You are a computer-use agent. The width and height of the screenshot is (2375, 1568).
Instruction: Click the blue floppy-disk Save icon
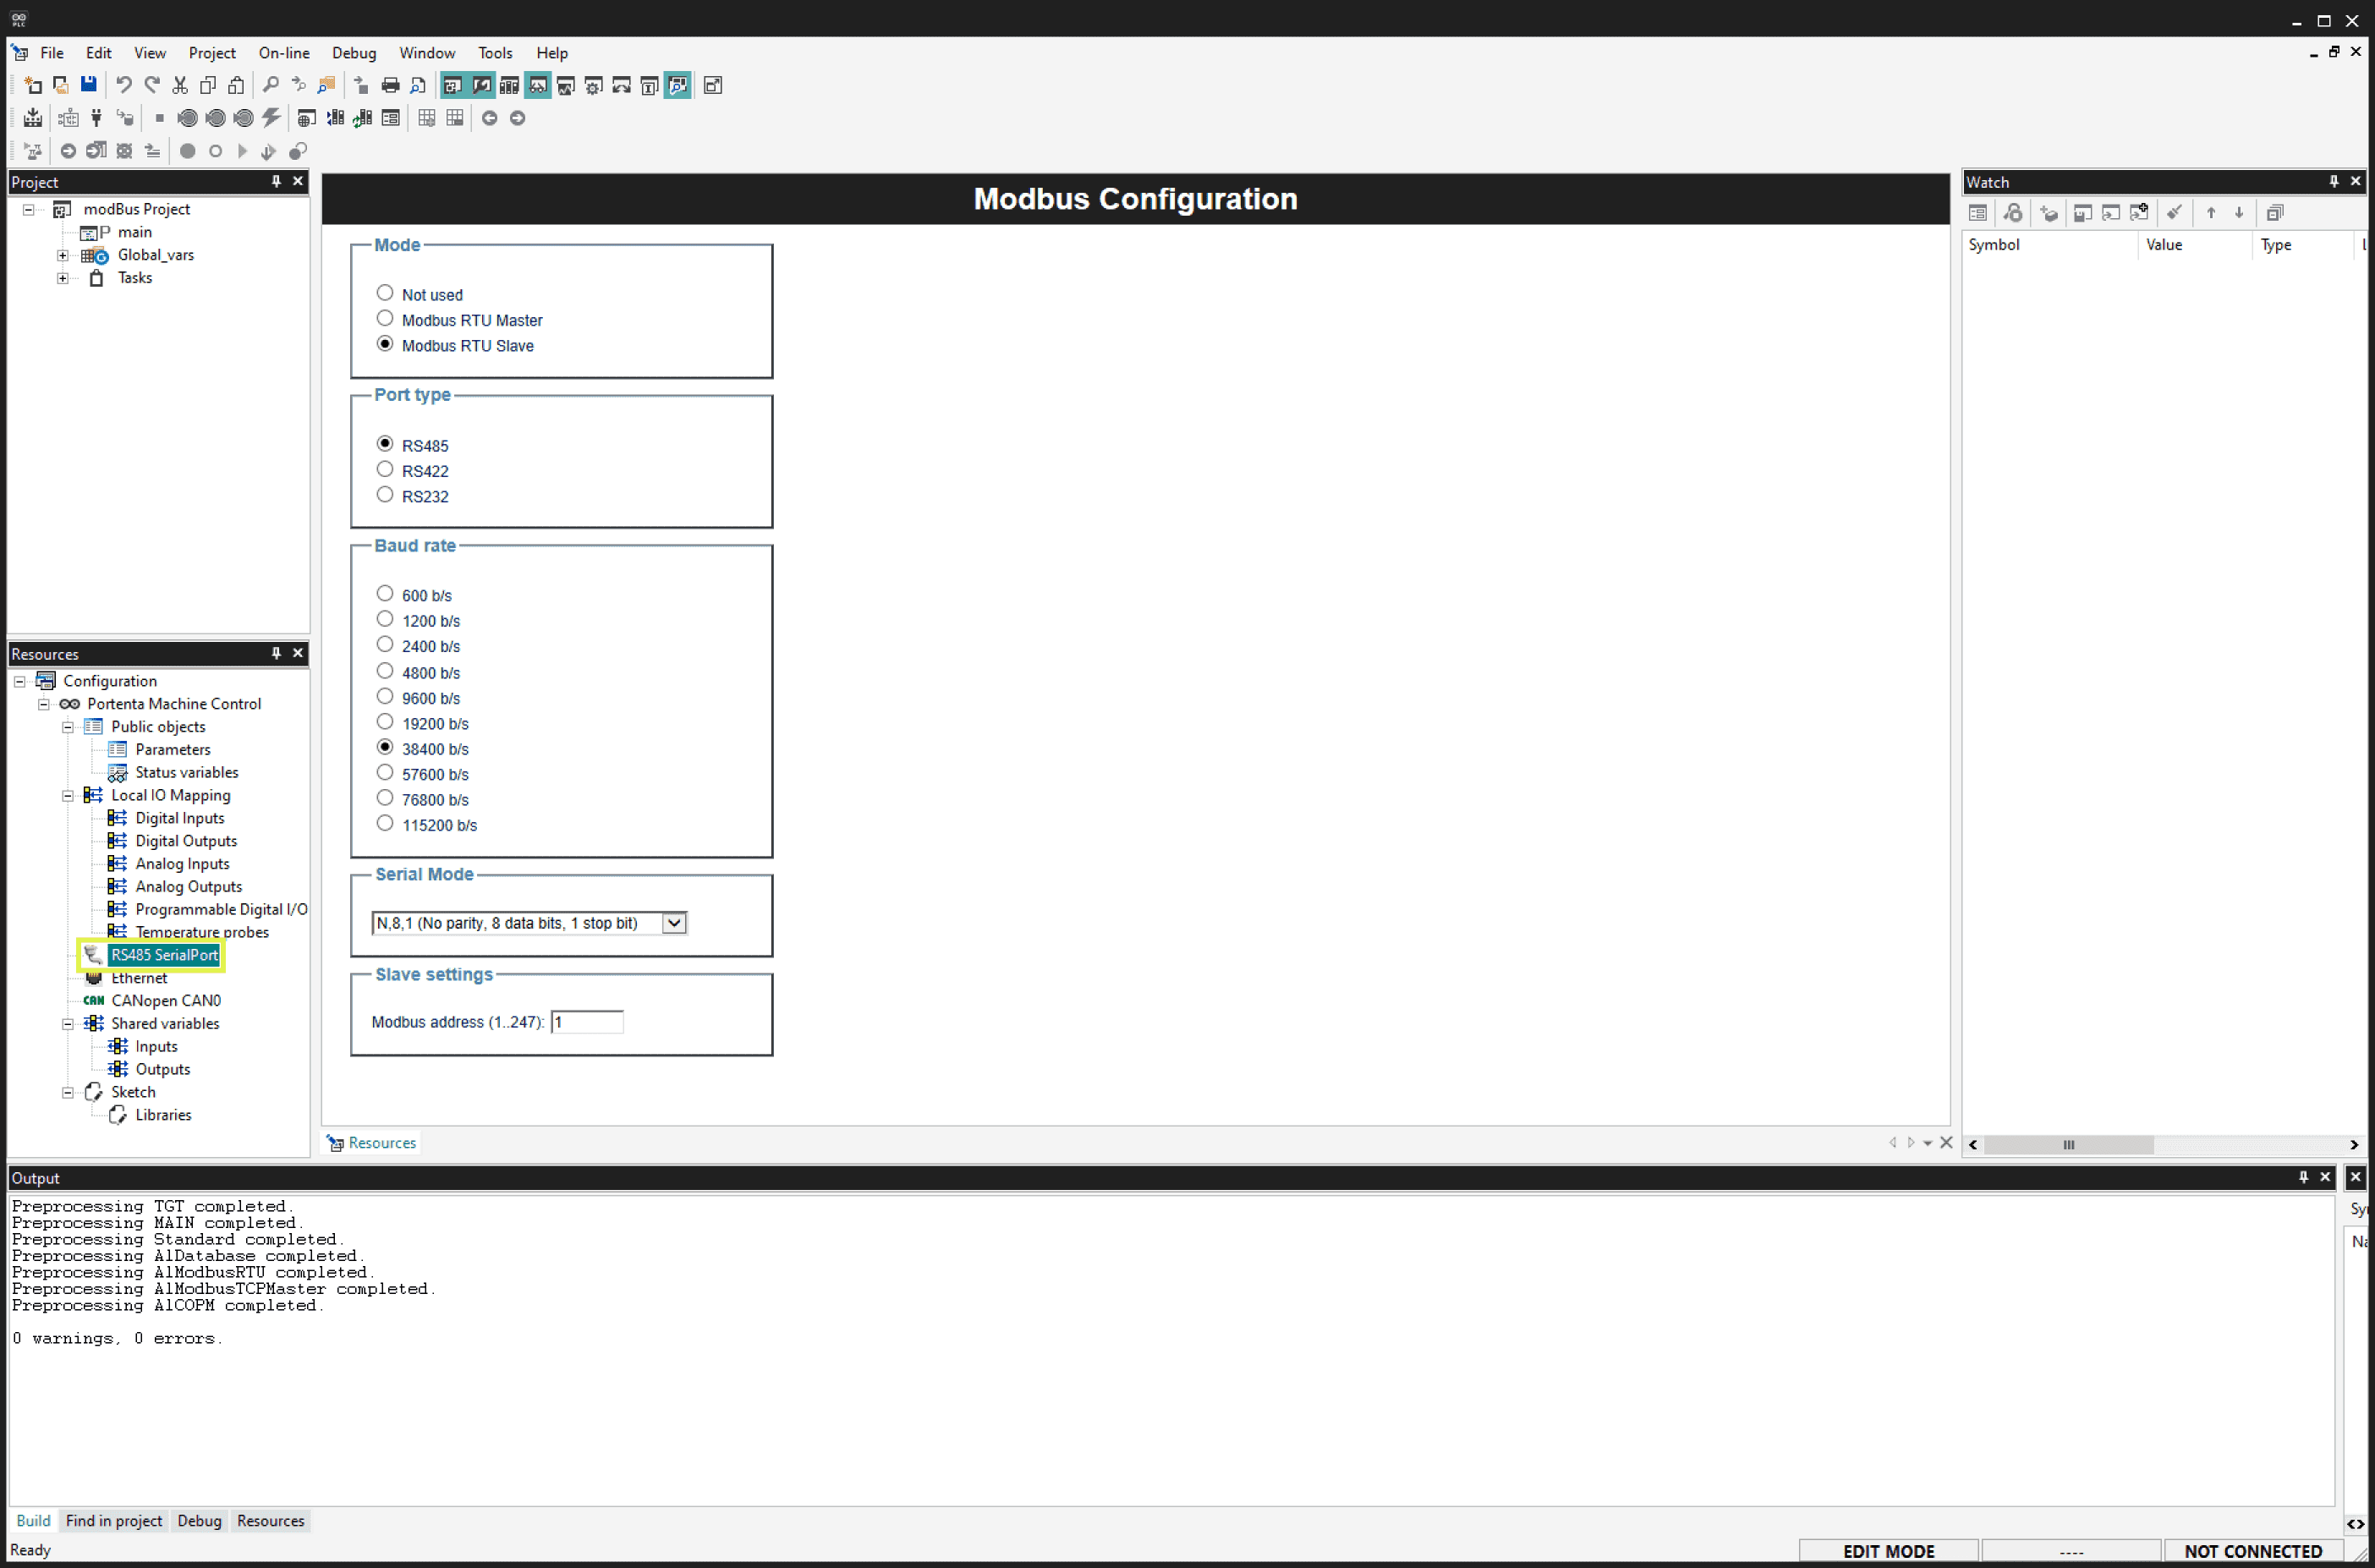(89, 85)
